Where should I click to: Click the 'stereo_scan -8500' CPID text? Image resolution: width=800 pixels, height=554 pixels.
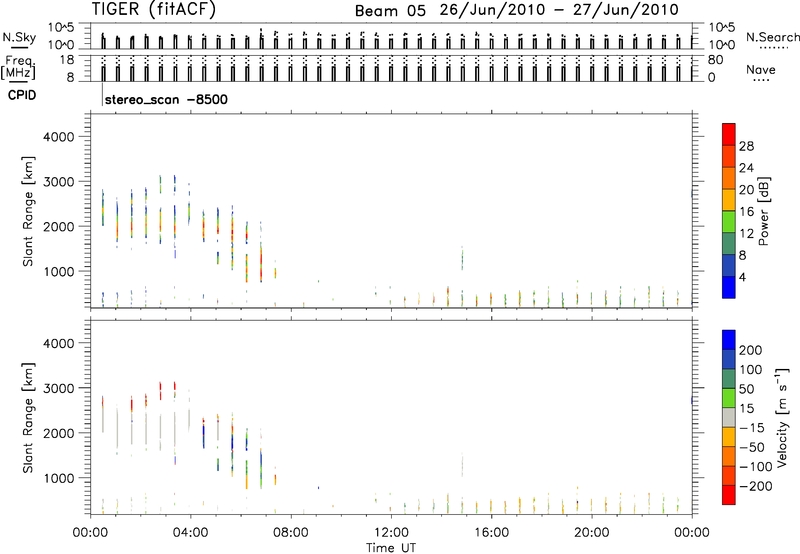[166, 99]
